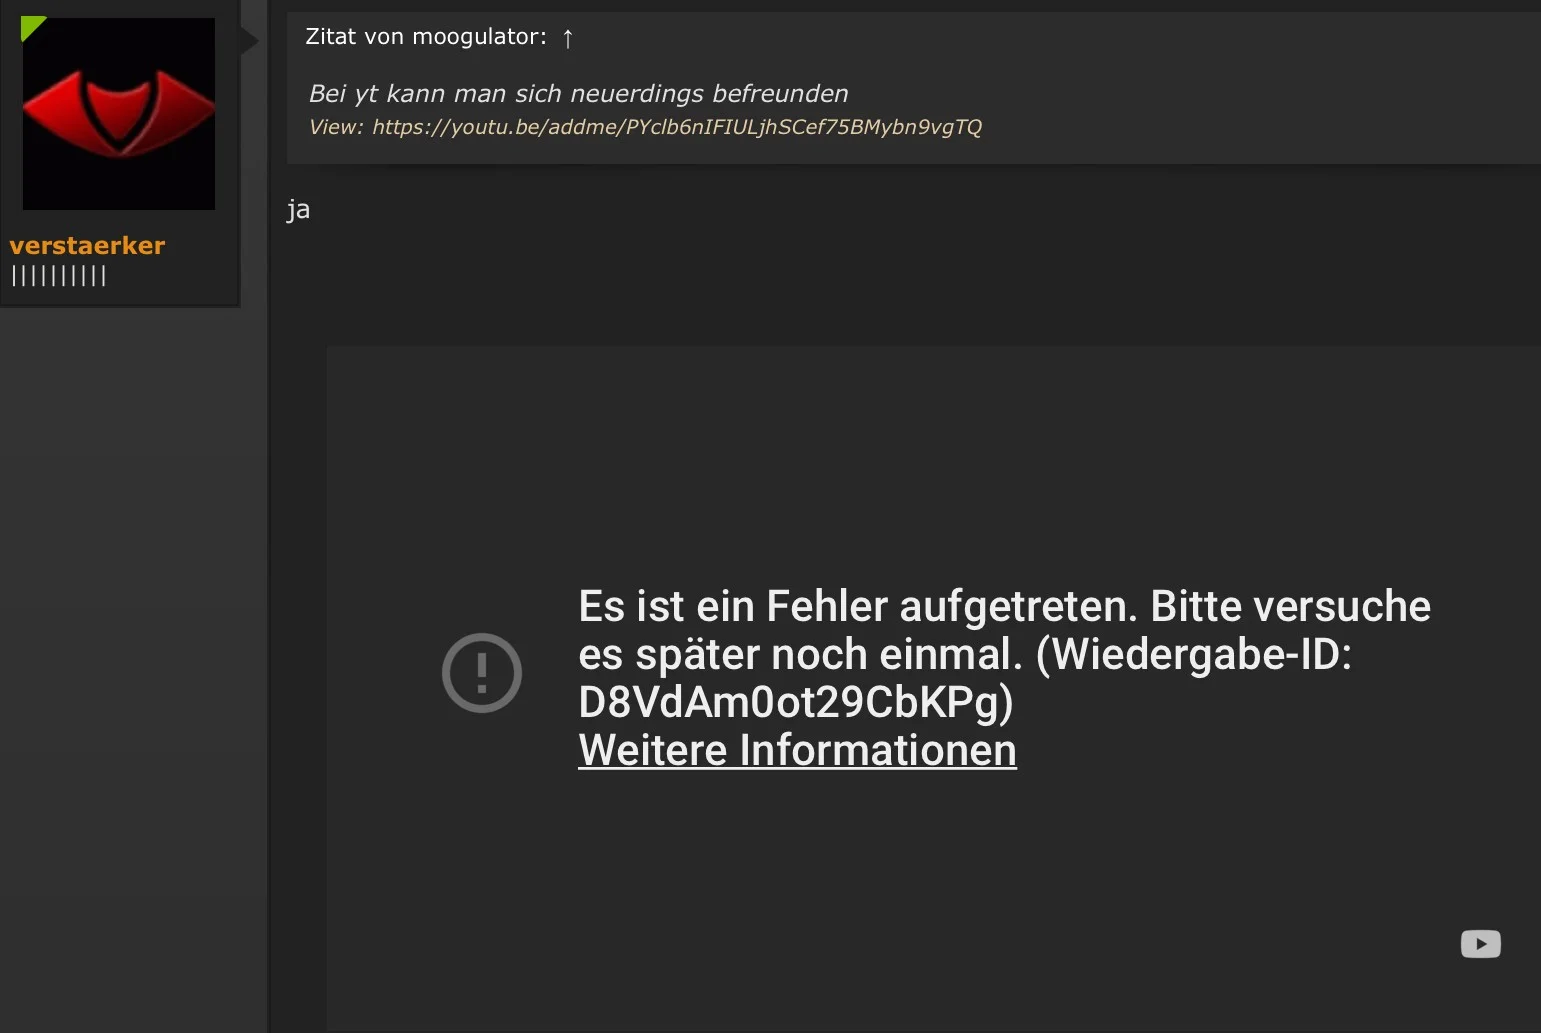Click the green online indicator on the avatar
1541x1033 pixels.
tap(33, 28)
